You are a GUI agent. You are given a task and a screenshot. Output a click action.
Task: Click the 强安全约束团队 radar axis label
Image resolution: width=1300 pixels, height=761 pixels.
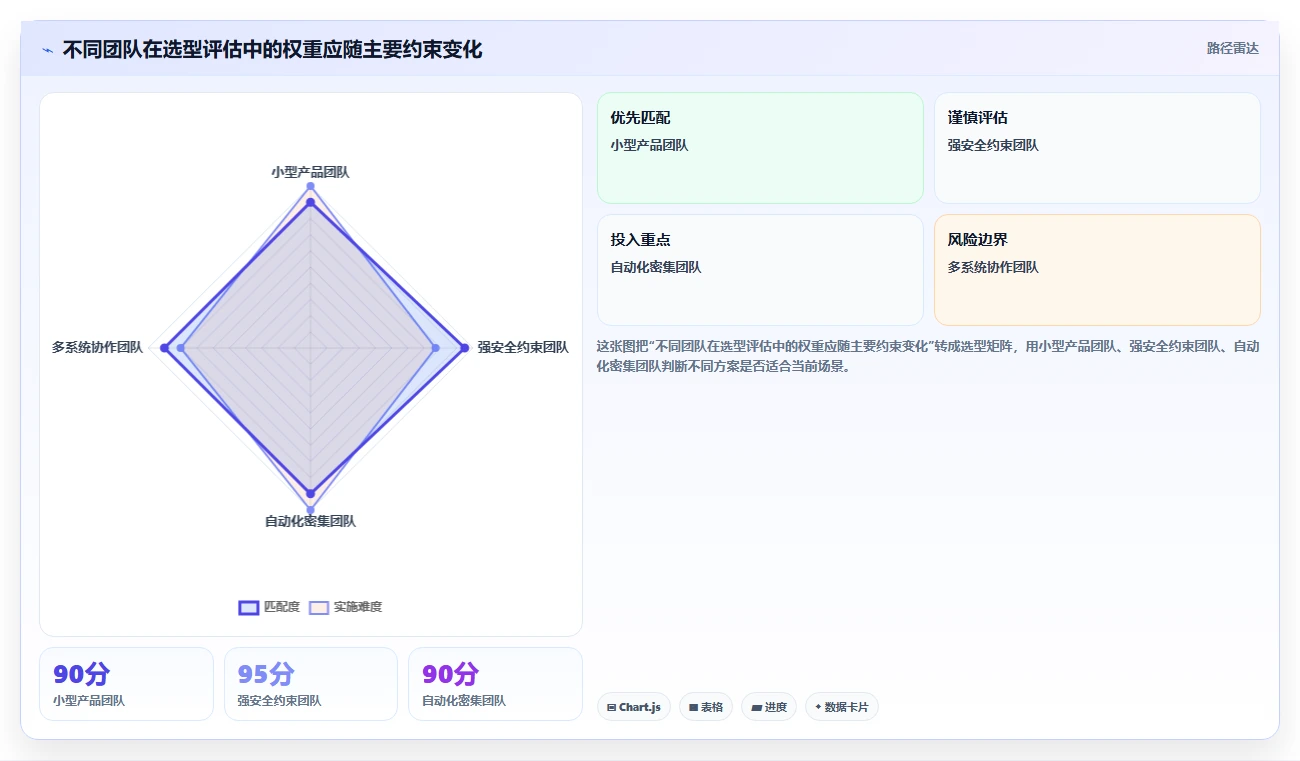523,347
